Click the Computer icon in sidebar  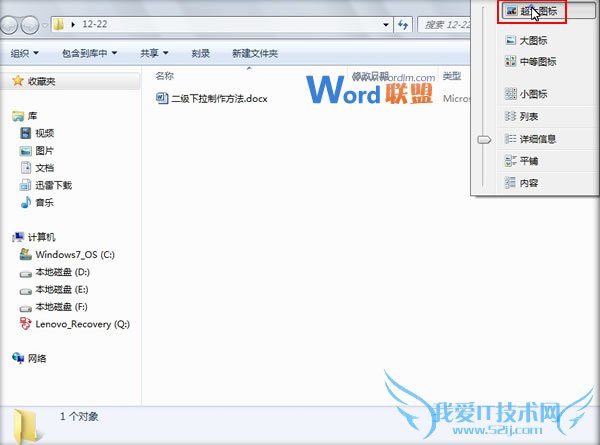pyautogui.click(x=18, y=237)
